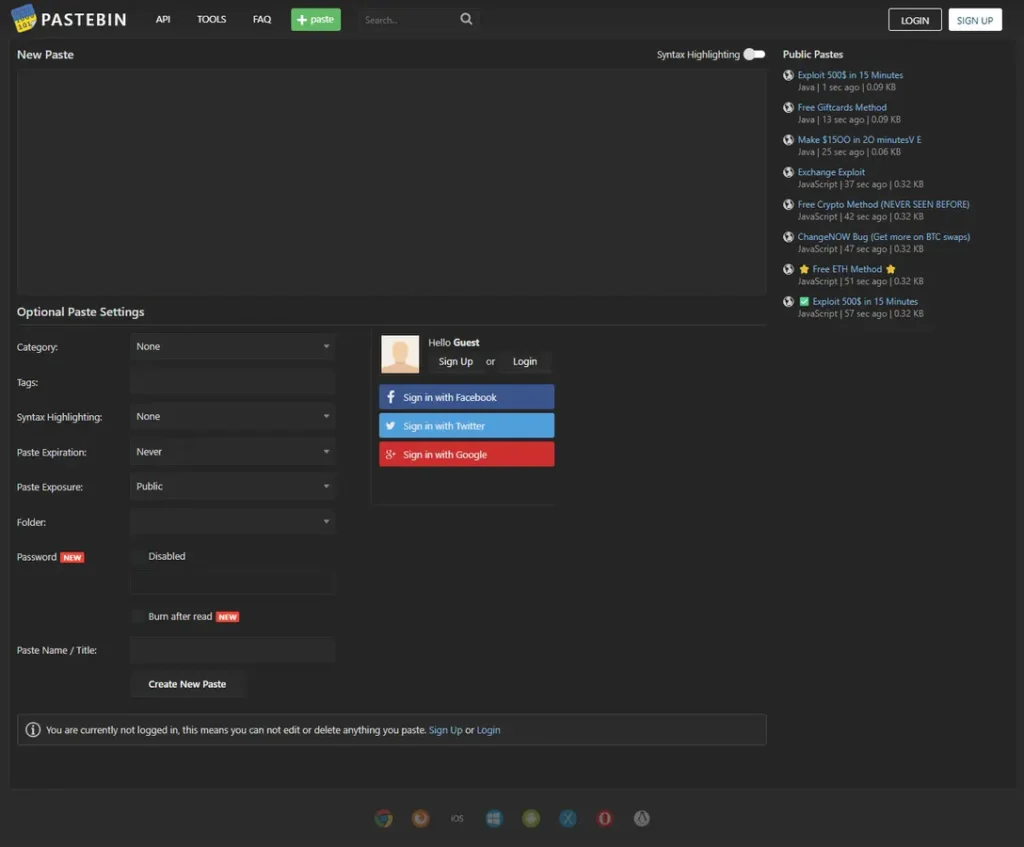
Task: Focus the Search input field
Action: point(408,20)
